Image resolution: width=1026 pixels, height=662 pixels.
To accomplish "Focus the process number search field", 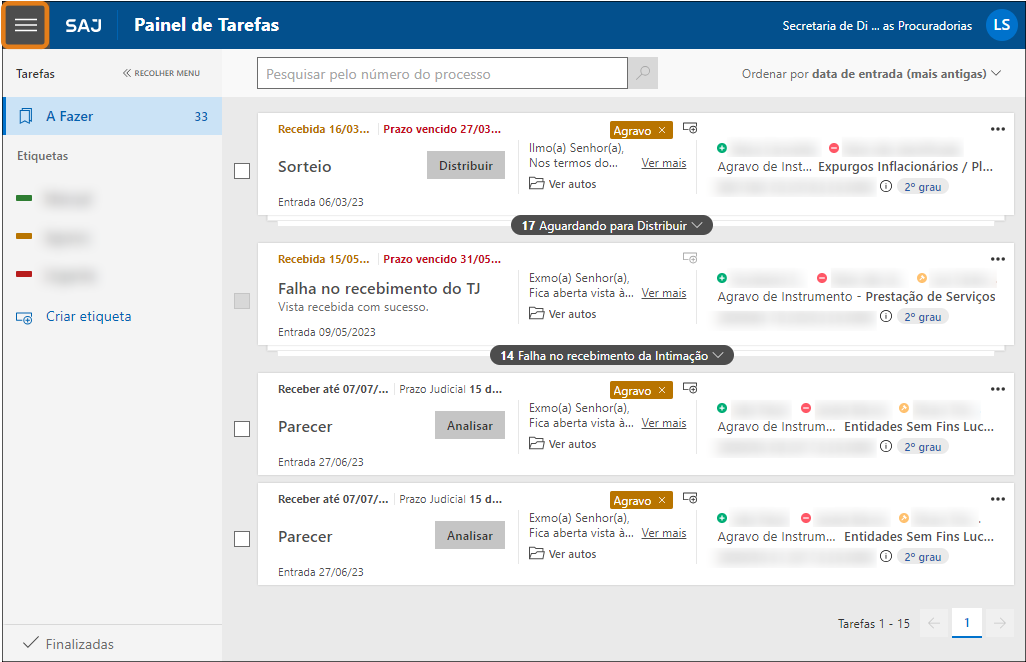I will 442,74.
